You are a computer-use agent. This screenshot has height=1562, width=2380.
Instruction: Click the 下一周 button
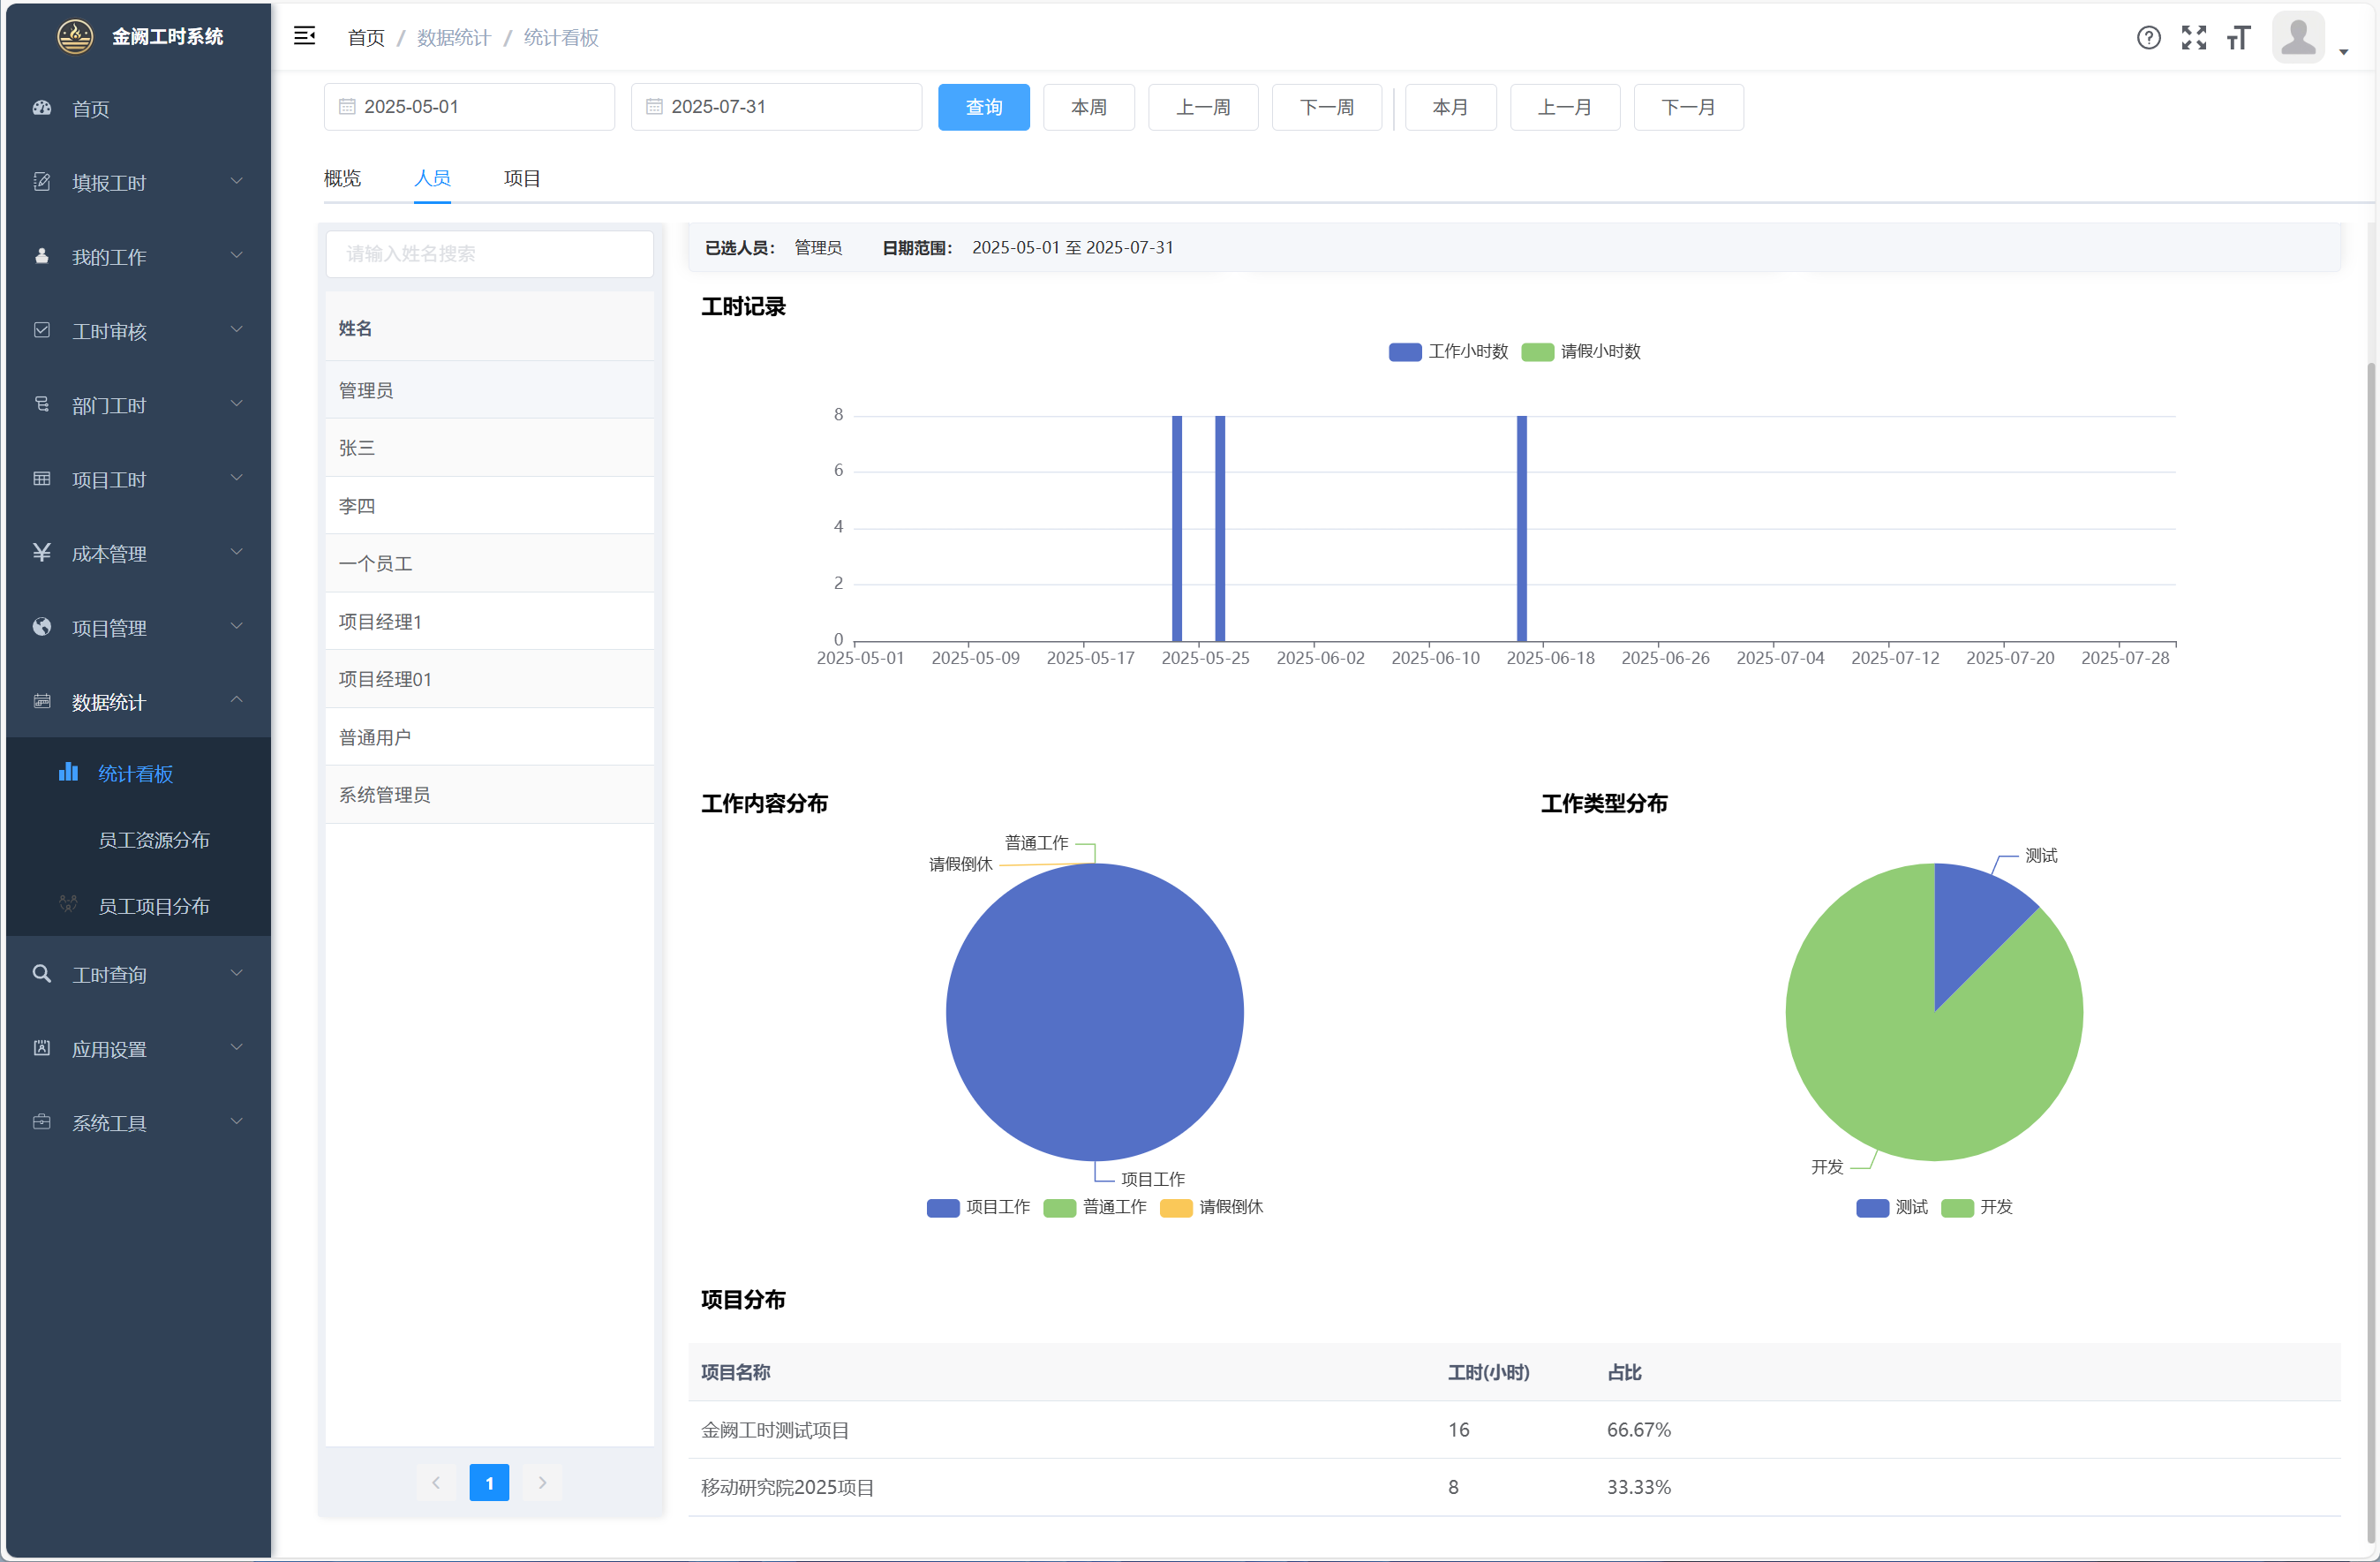pyautogui.click(x=1326, y=107)
